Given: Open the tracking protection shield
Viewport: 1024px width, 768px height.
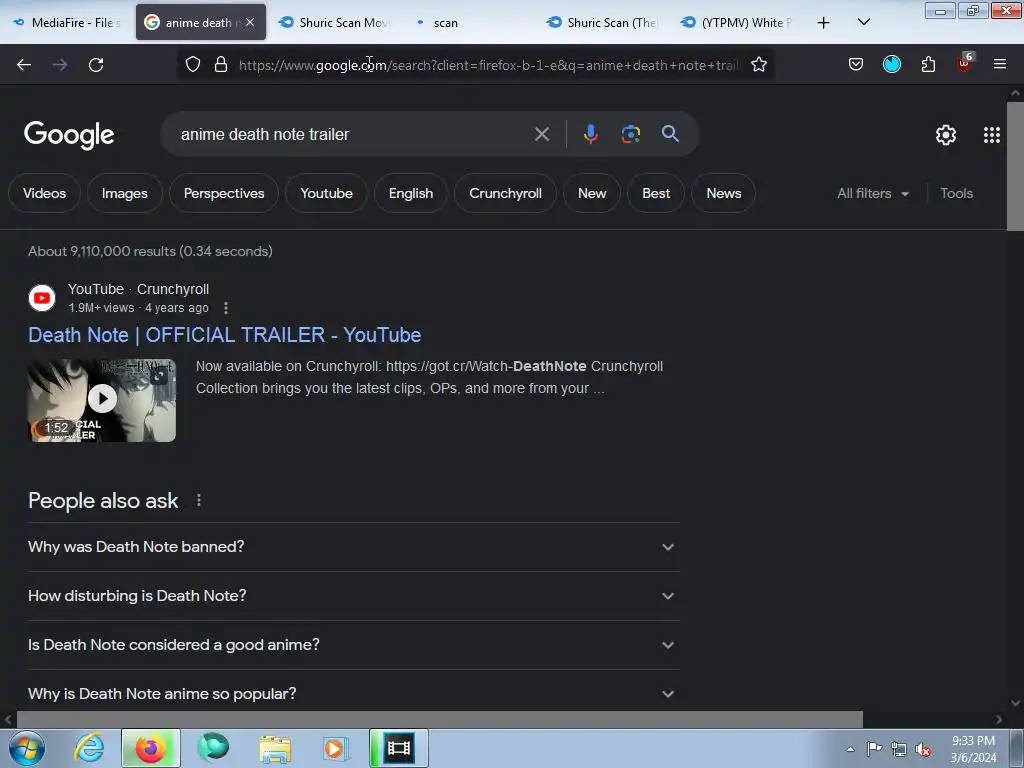Looking at the screenshot, I should click(x=193, y=65).
